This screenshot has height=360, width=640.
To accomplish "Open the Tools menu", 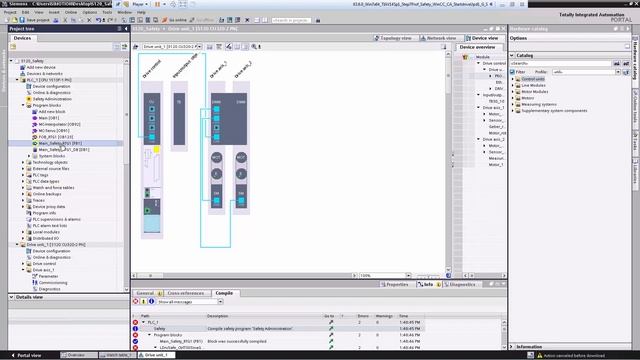I will point(107,12).
